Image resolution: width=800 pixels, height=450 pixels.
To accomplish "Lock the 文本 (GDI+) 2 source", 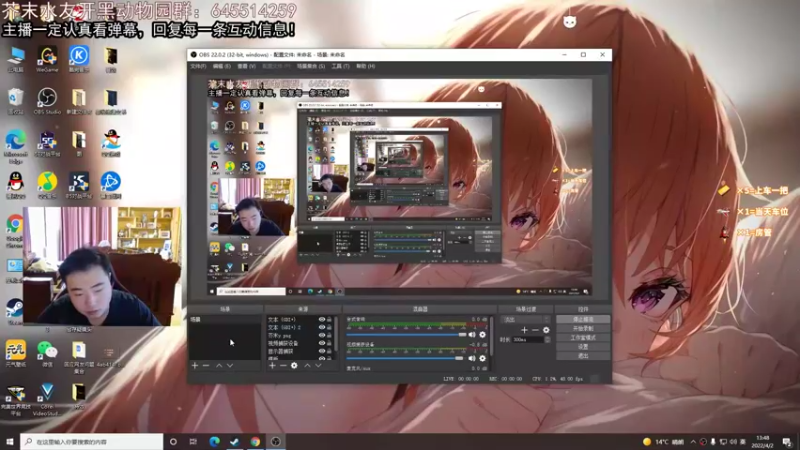I will coord(330,328).
